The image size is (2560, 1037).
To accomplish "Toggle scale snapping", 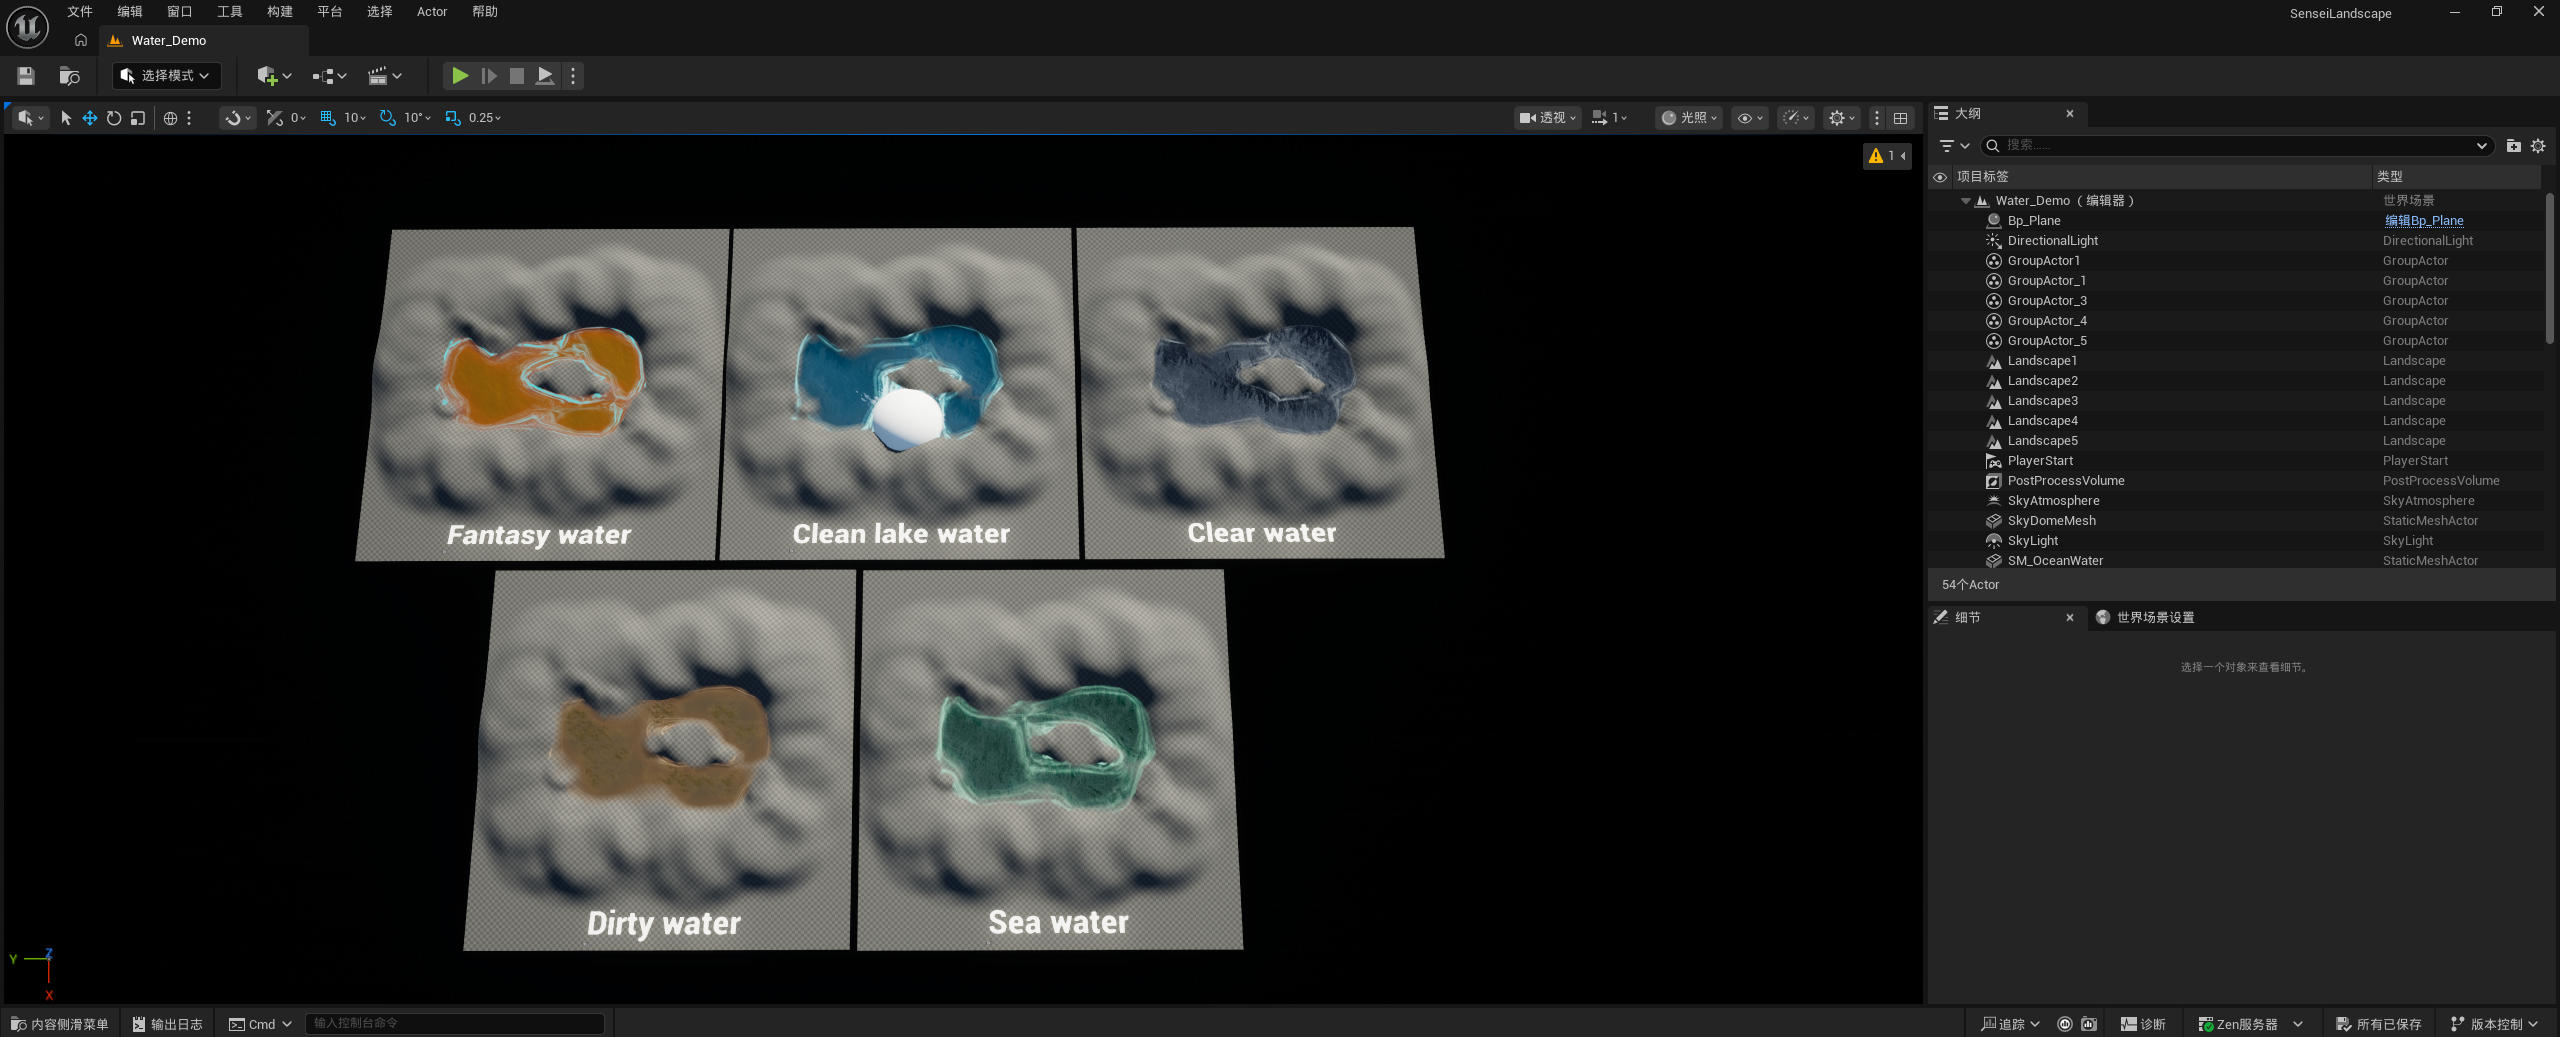I will [453, 118].
